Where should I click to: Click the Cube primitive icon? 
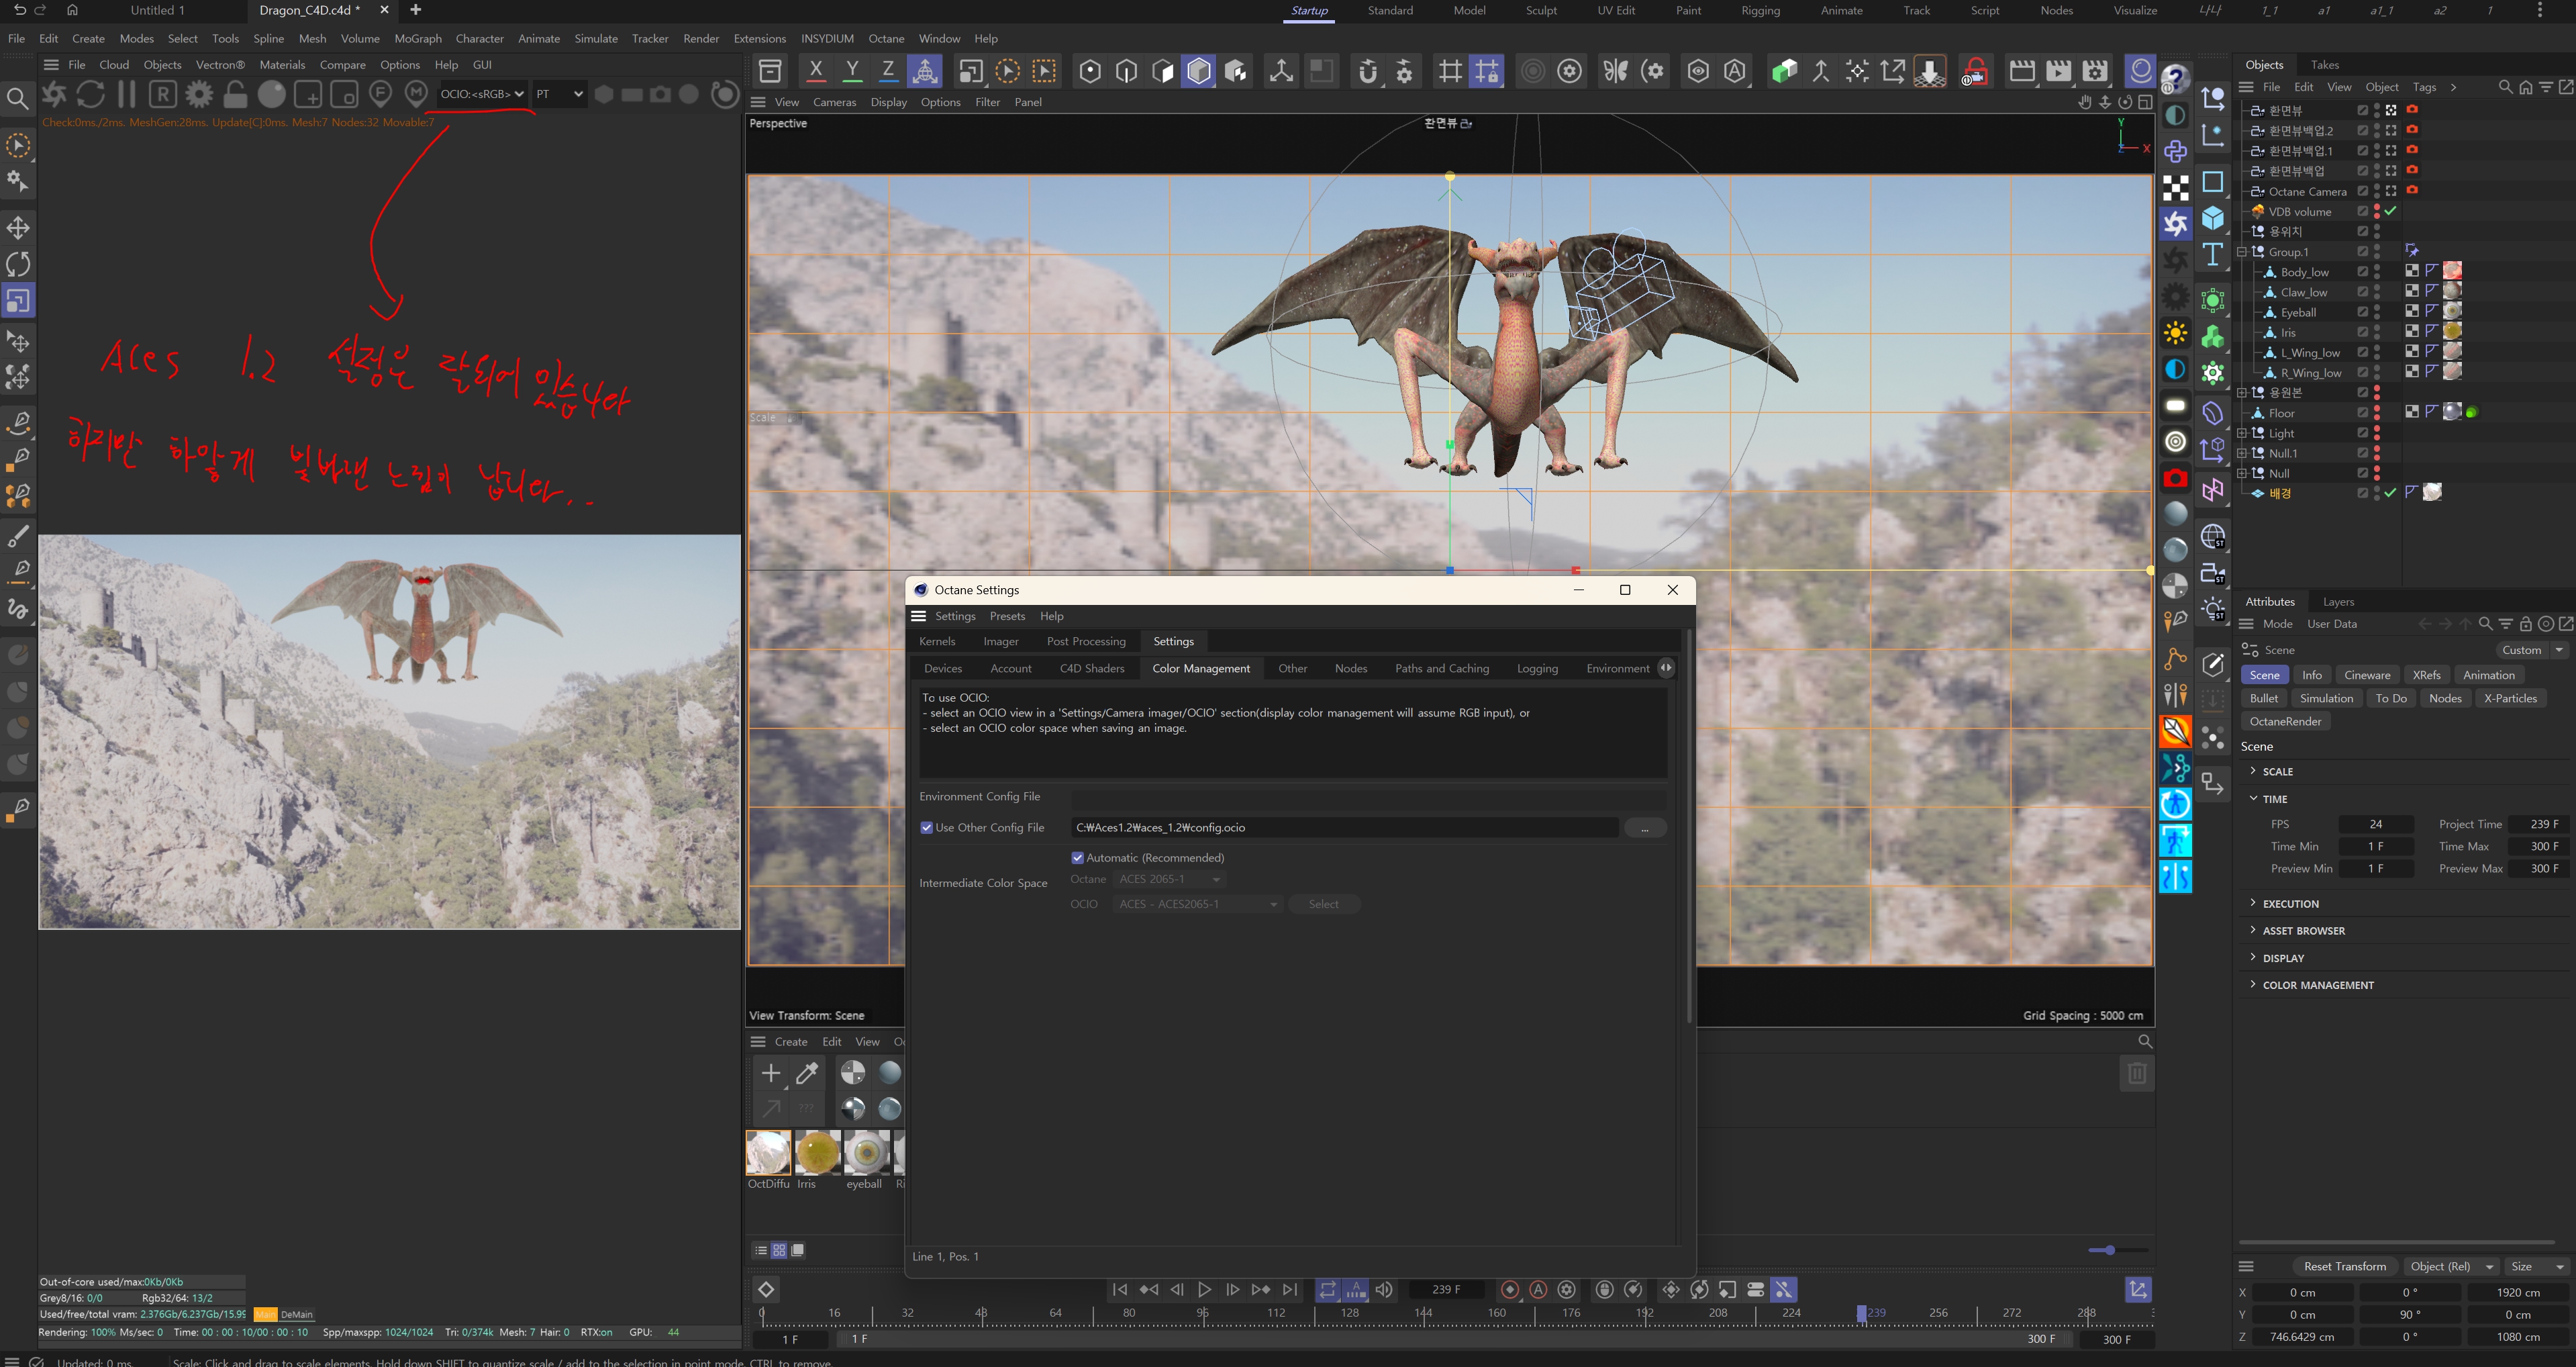coord(2213,218)
